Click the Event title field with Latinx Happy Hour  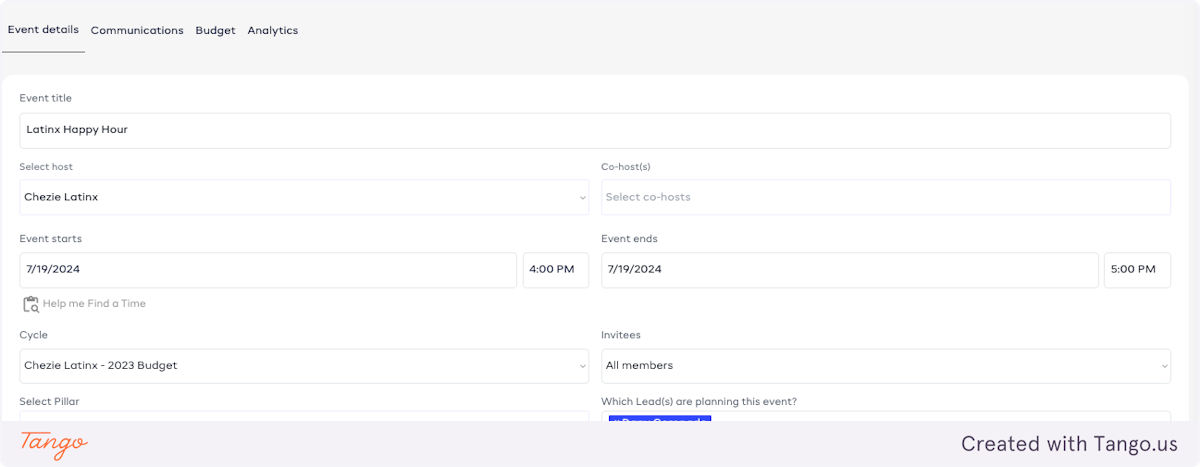coord(594,130)
